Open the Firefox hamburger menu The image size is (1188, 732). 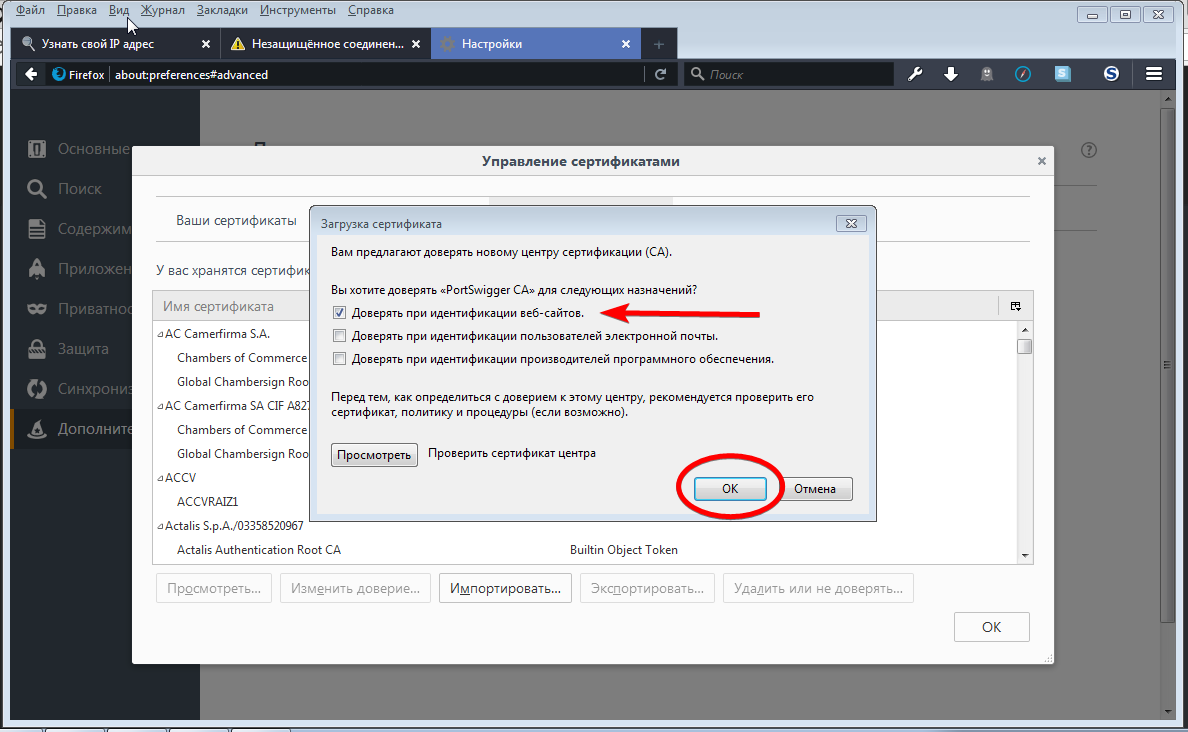point(1154,74)
